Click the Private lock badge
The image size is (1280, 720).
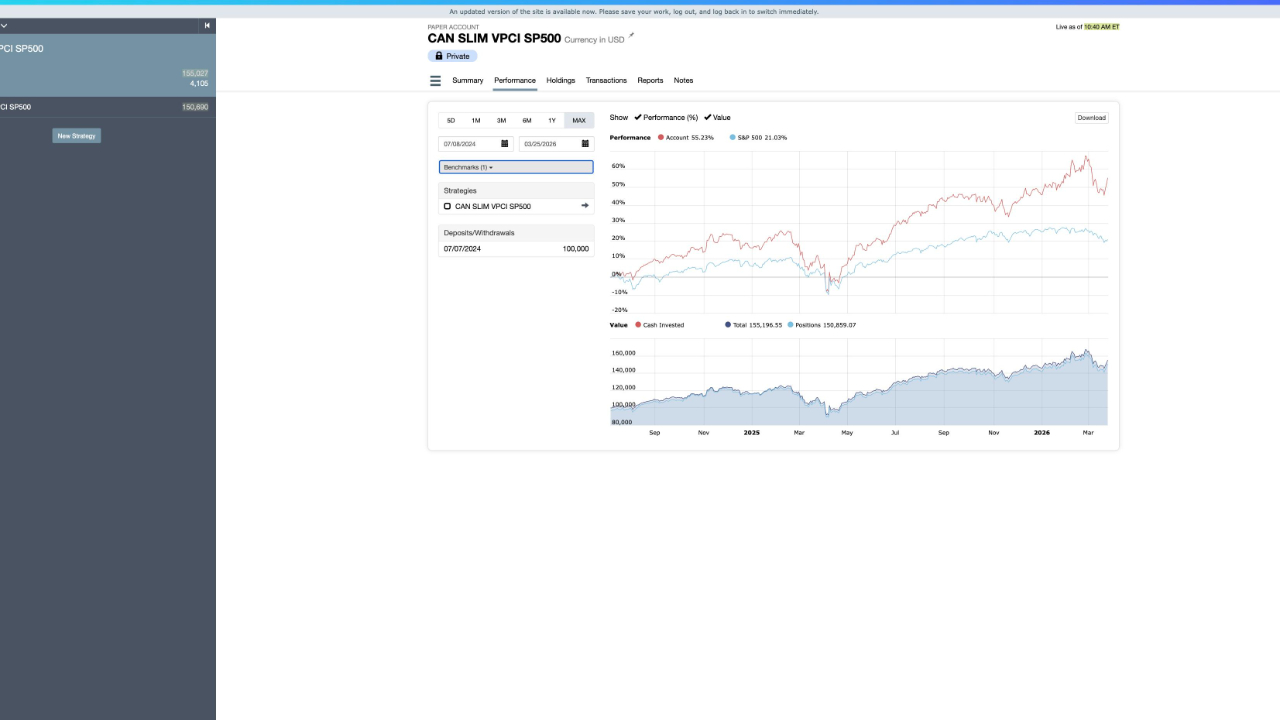[452, 56]
